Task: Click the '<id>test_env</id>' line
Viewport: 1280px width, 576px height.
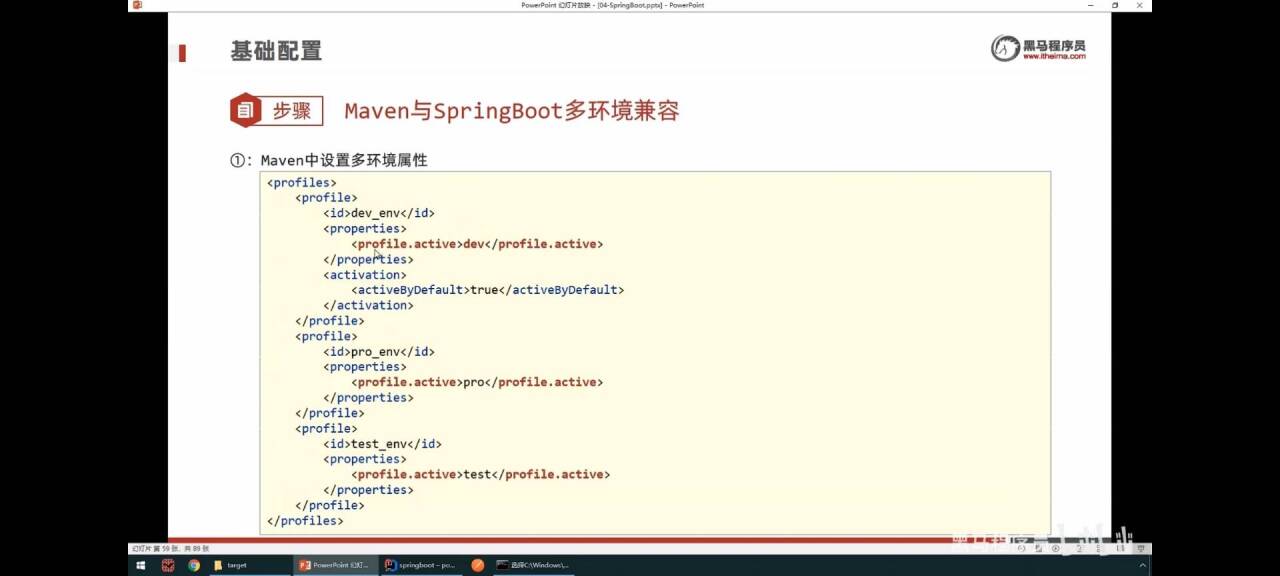Action: pos(382,444)
